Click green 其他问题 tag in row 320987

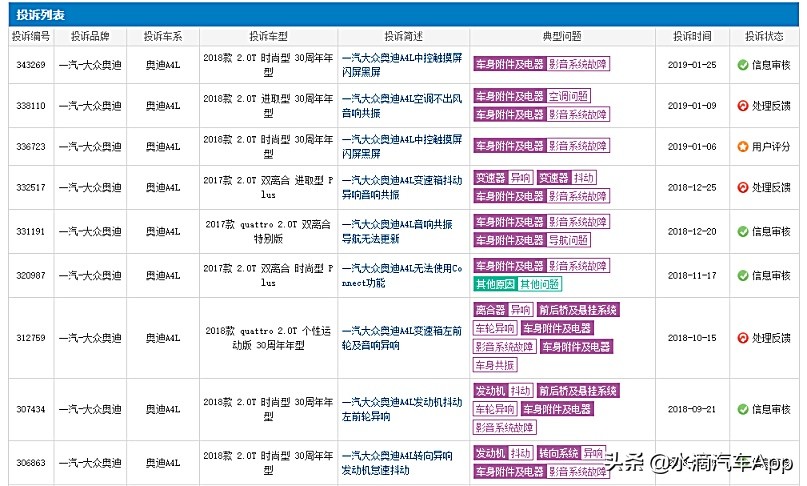coord(539,284)
